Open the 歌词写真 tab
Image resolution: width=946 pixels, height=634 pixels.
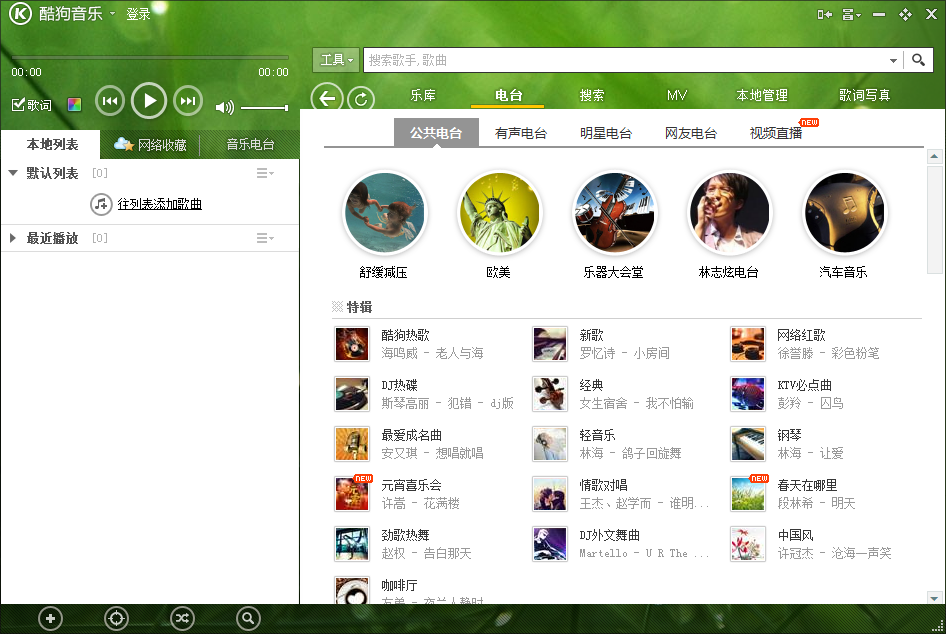tap(865, 95)
